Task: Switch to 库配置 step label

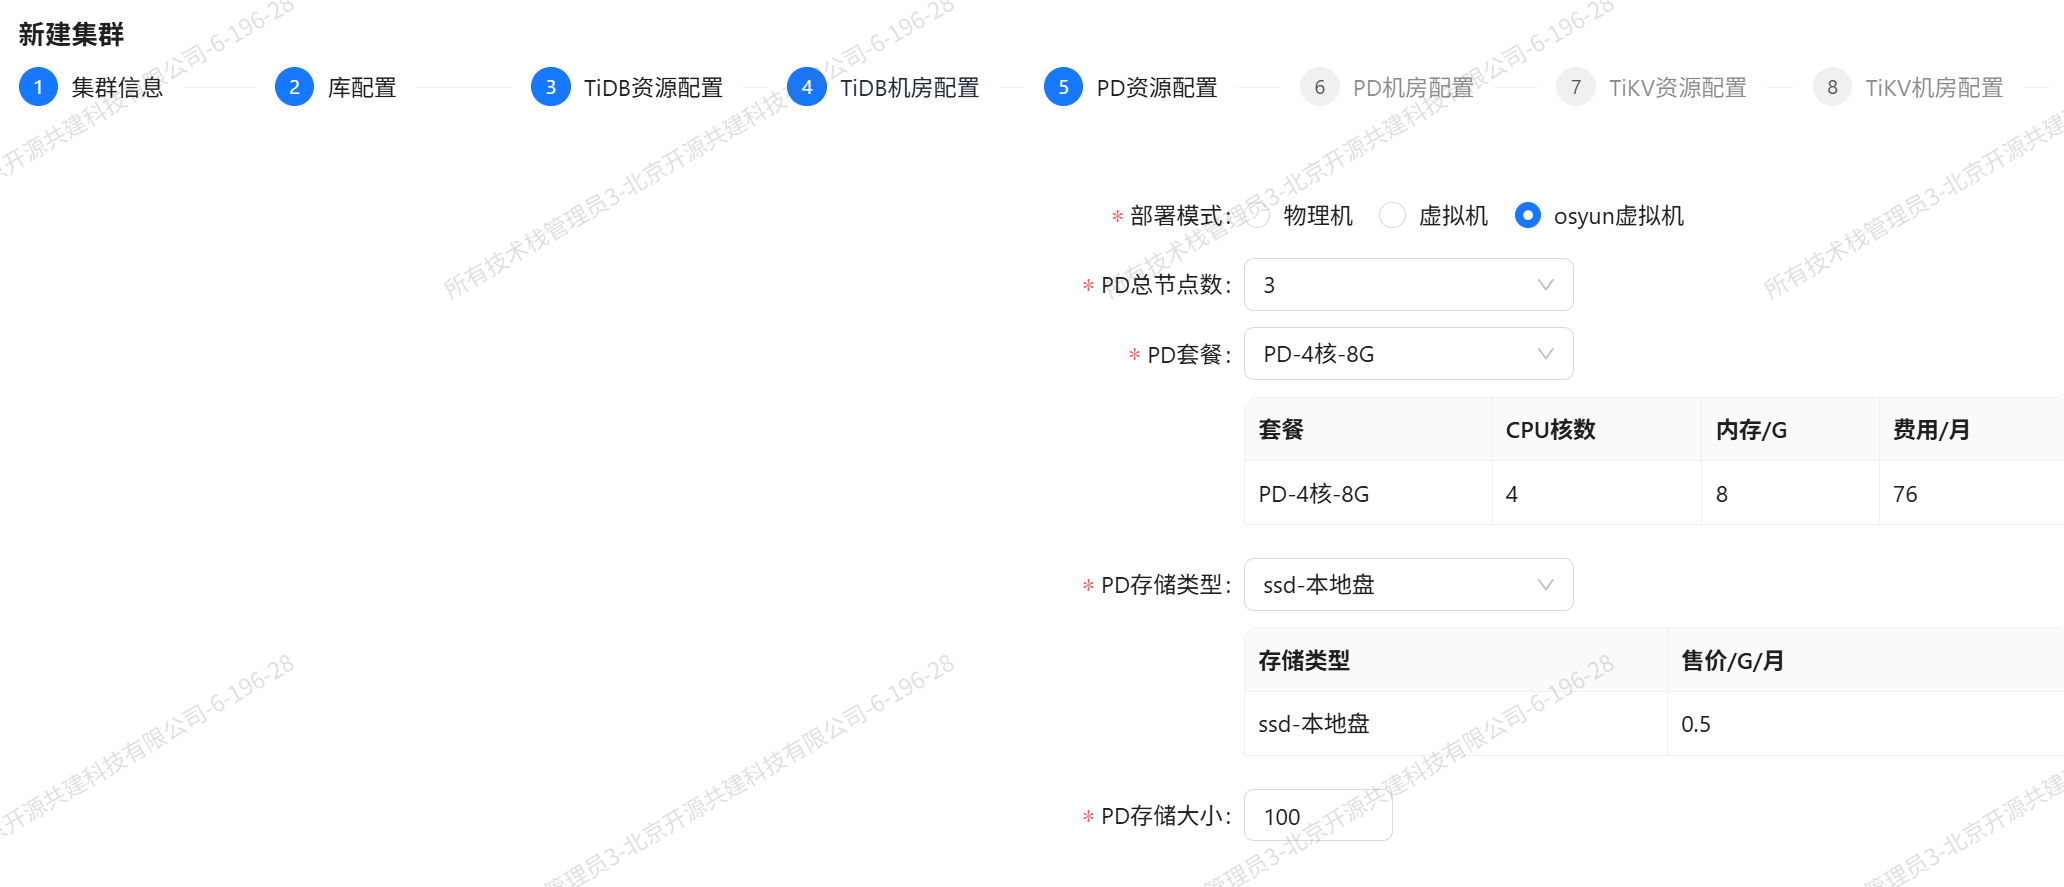Action: tap(362, 88)
